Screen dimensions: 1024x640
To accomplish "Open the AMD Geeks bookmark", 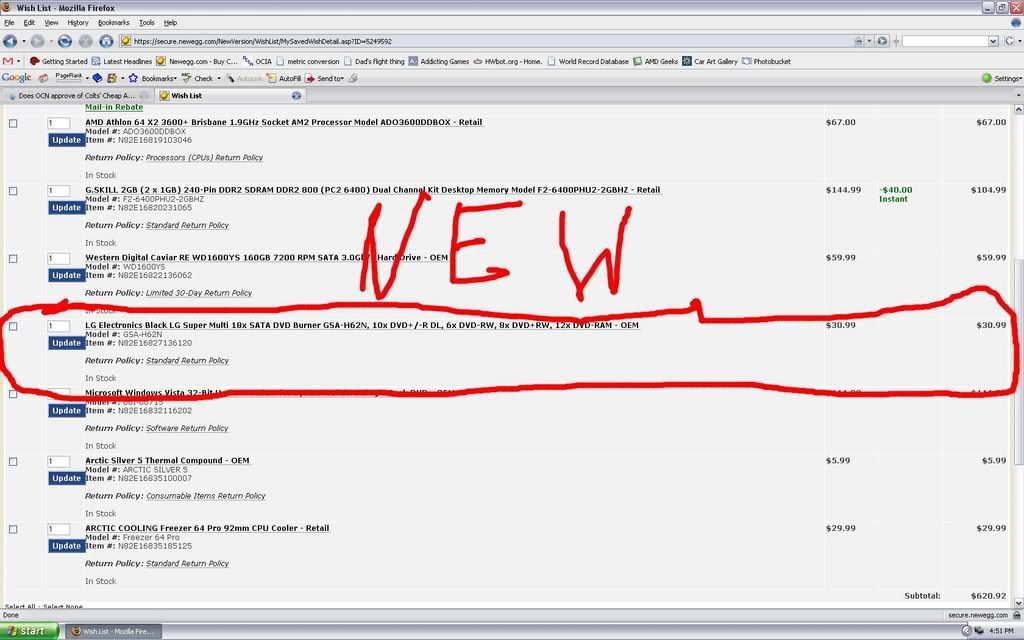I will tap(656, 61).
